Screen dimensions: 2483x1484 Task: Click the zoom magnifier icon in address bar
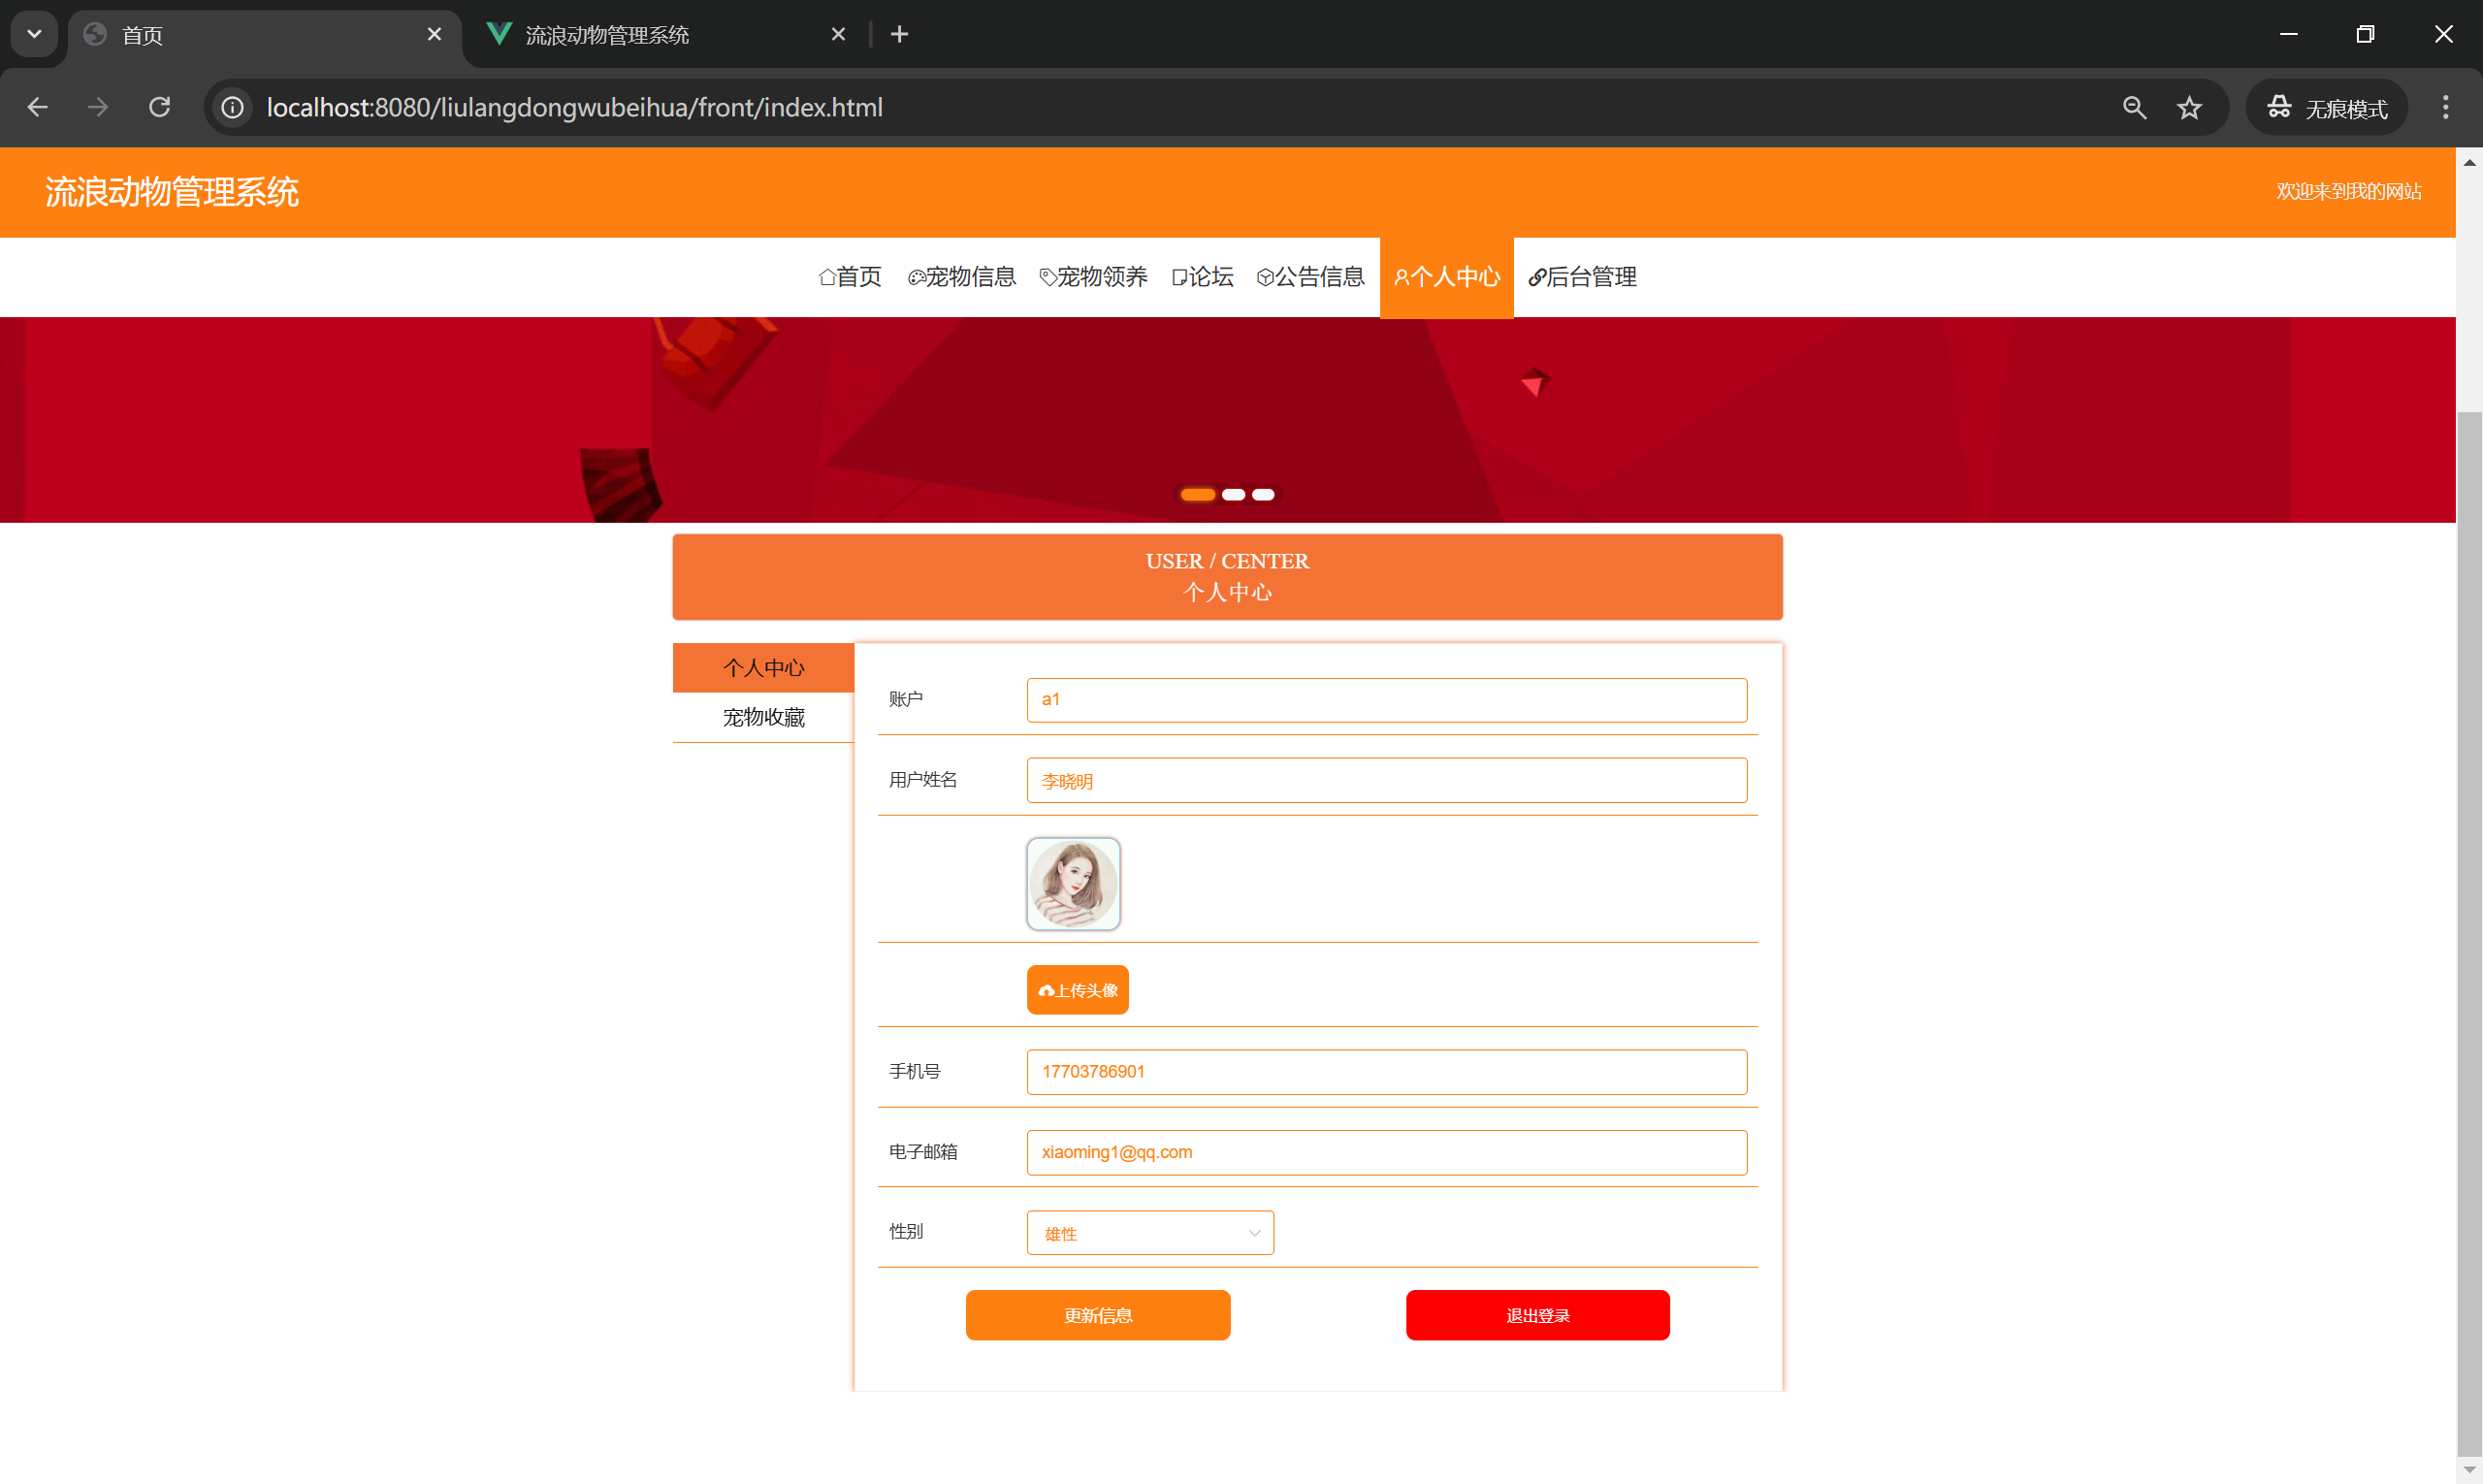pos(2134,107)
